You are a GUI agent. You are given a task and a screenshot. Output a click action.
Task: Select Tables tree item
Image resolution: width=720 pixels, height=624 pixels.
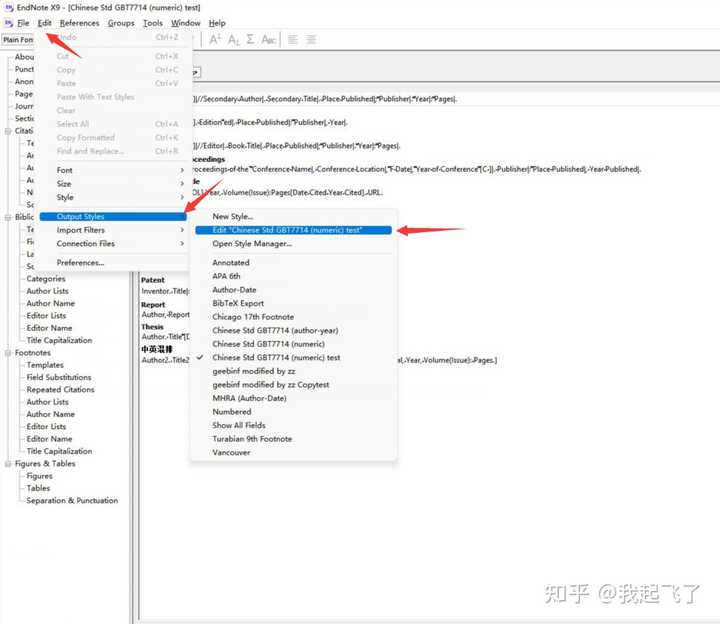(38, 488)
